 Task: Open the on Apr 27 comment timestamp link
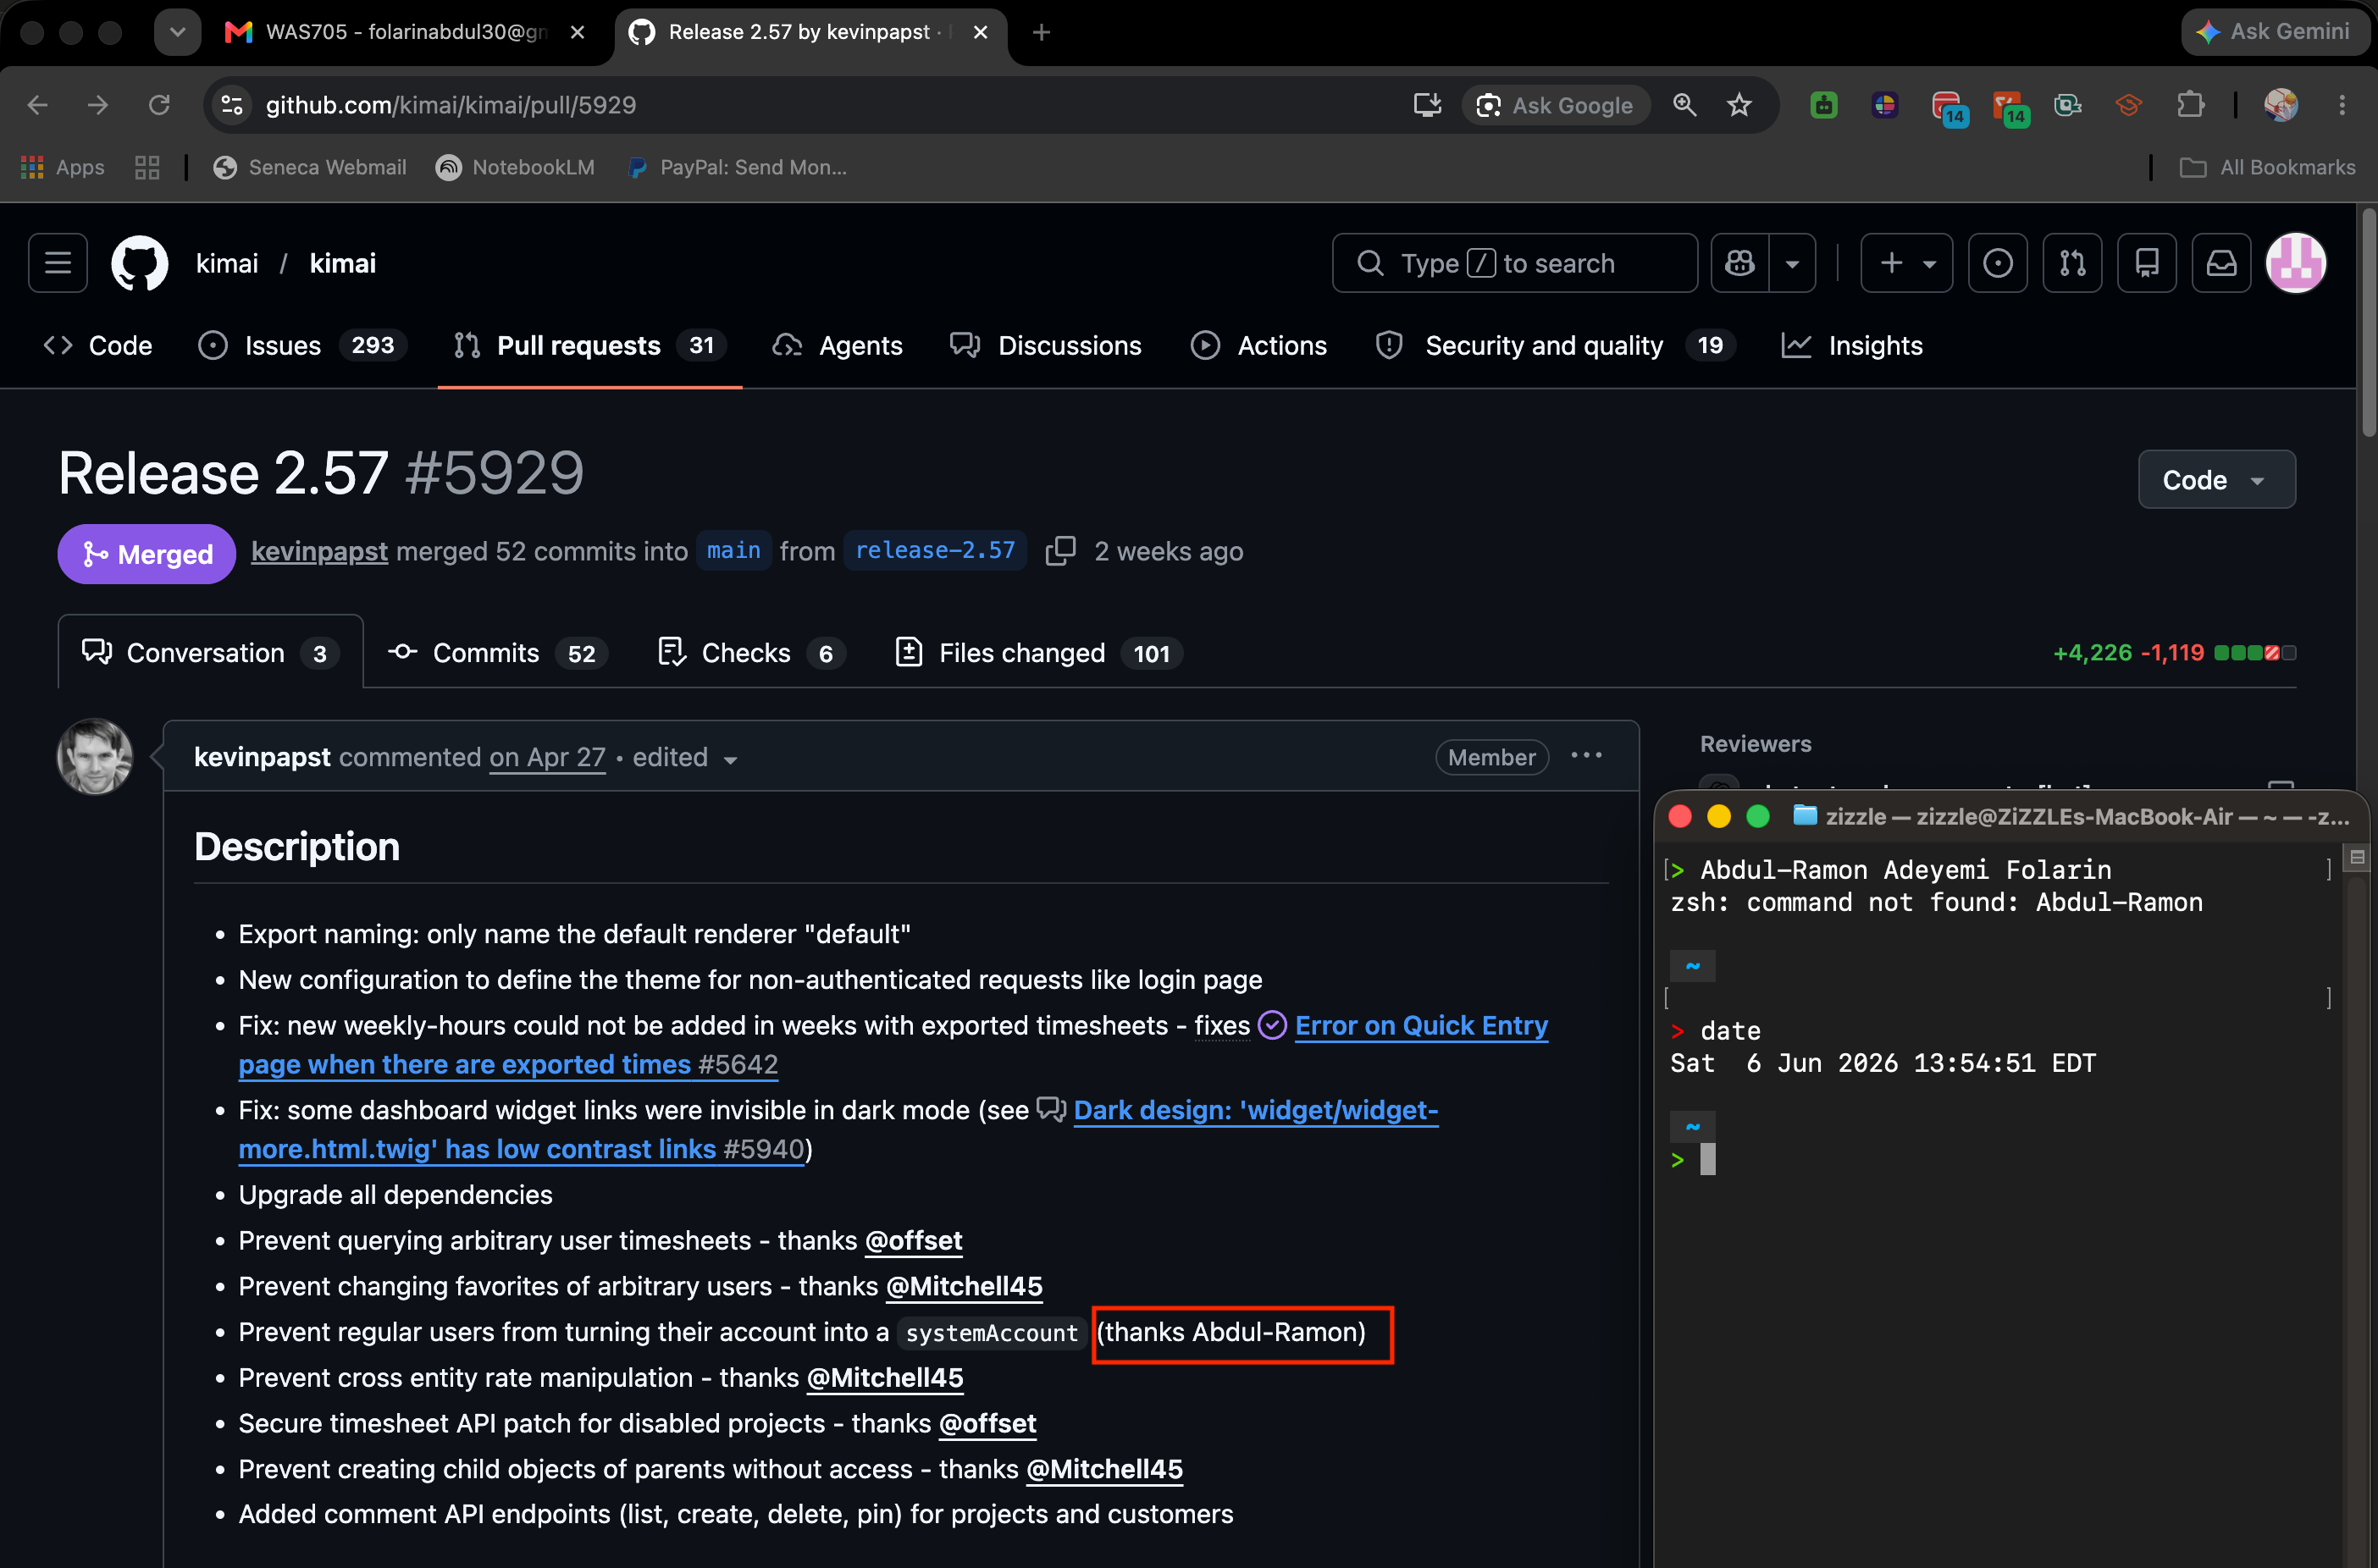[547, 758]
